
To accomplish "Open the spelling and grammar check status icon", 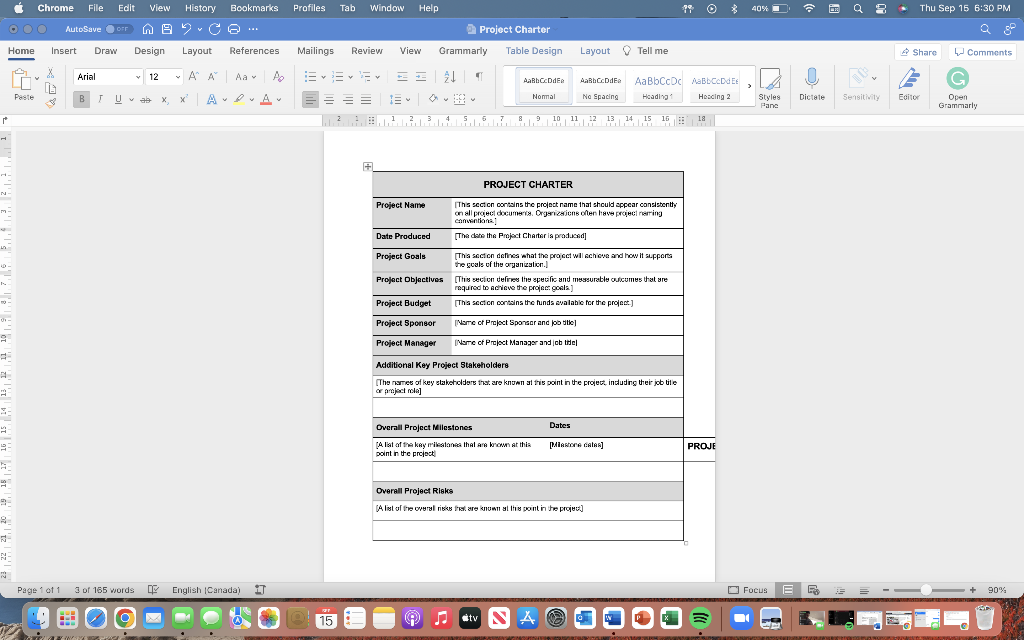I will tap(153, 590).
